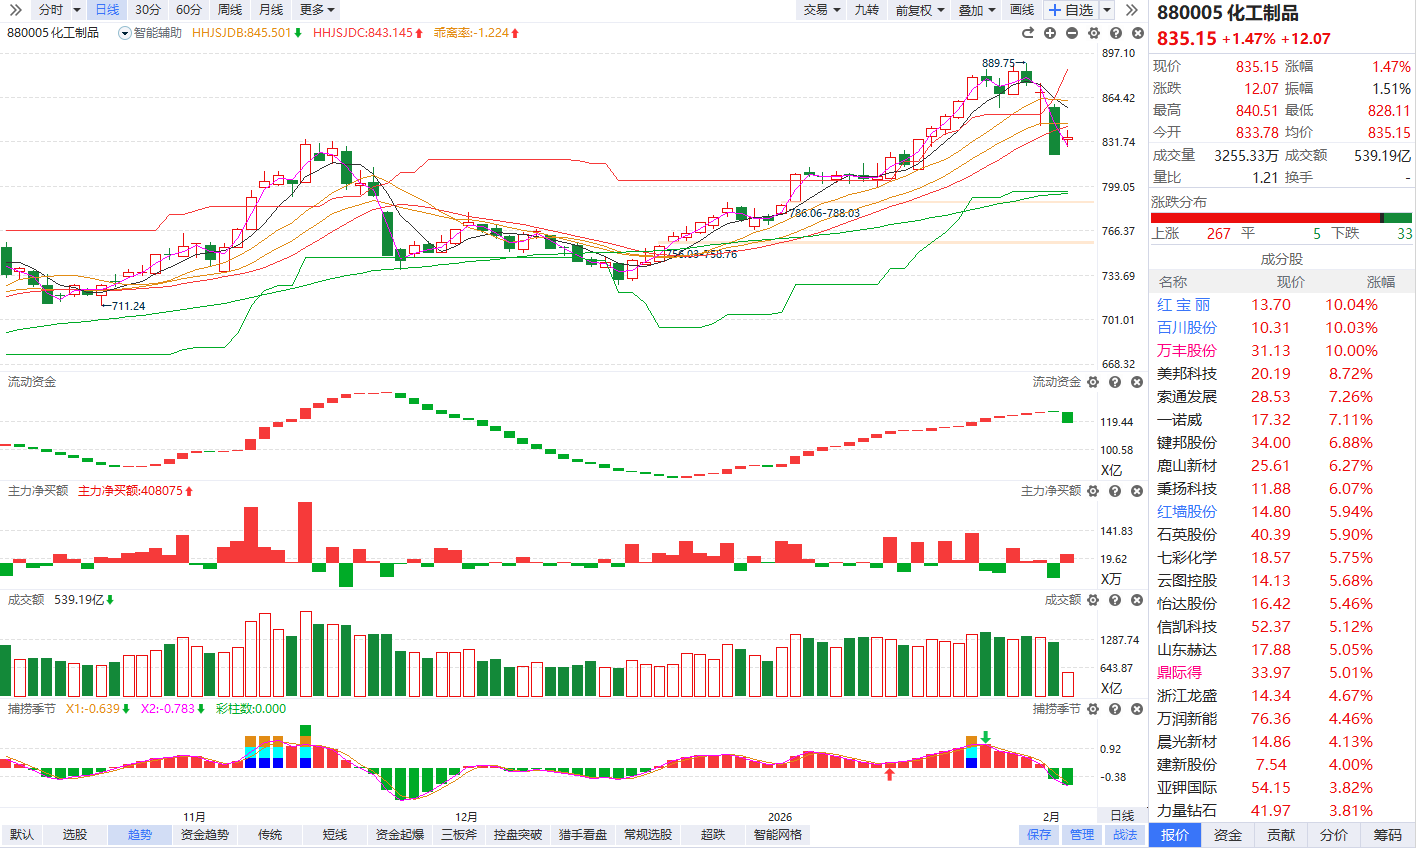The height and width of the screenshot is (848, 1416).
Task: Zoom in the main chart with plus icon
Action: [1050, 33]
